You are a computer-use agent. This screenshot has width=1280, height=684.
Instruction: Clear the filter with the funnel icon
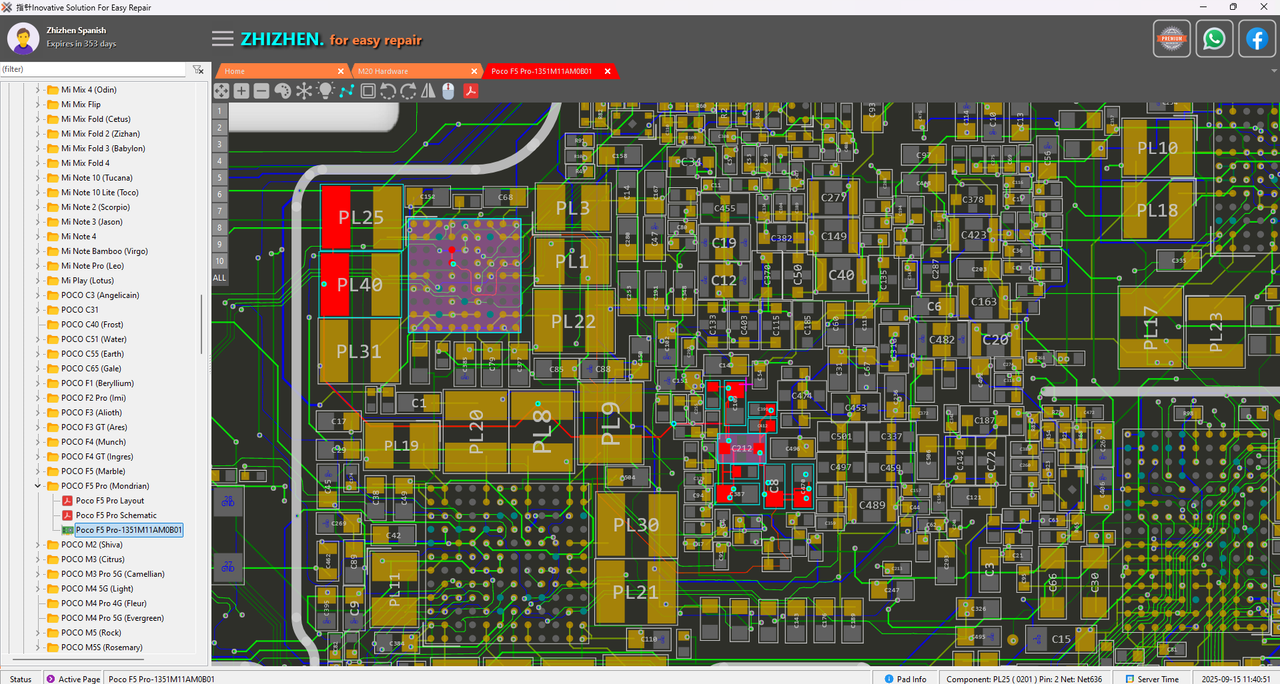click(x=198, y=70)
